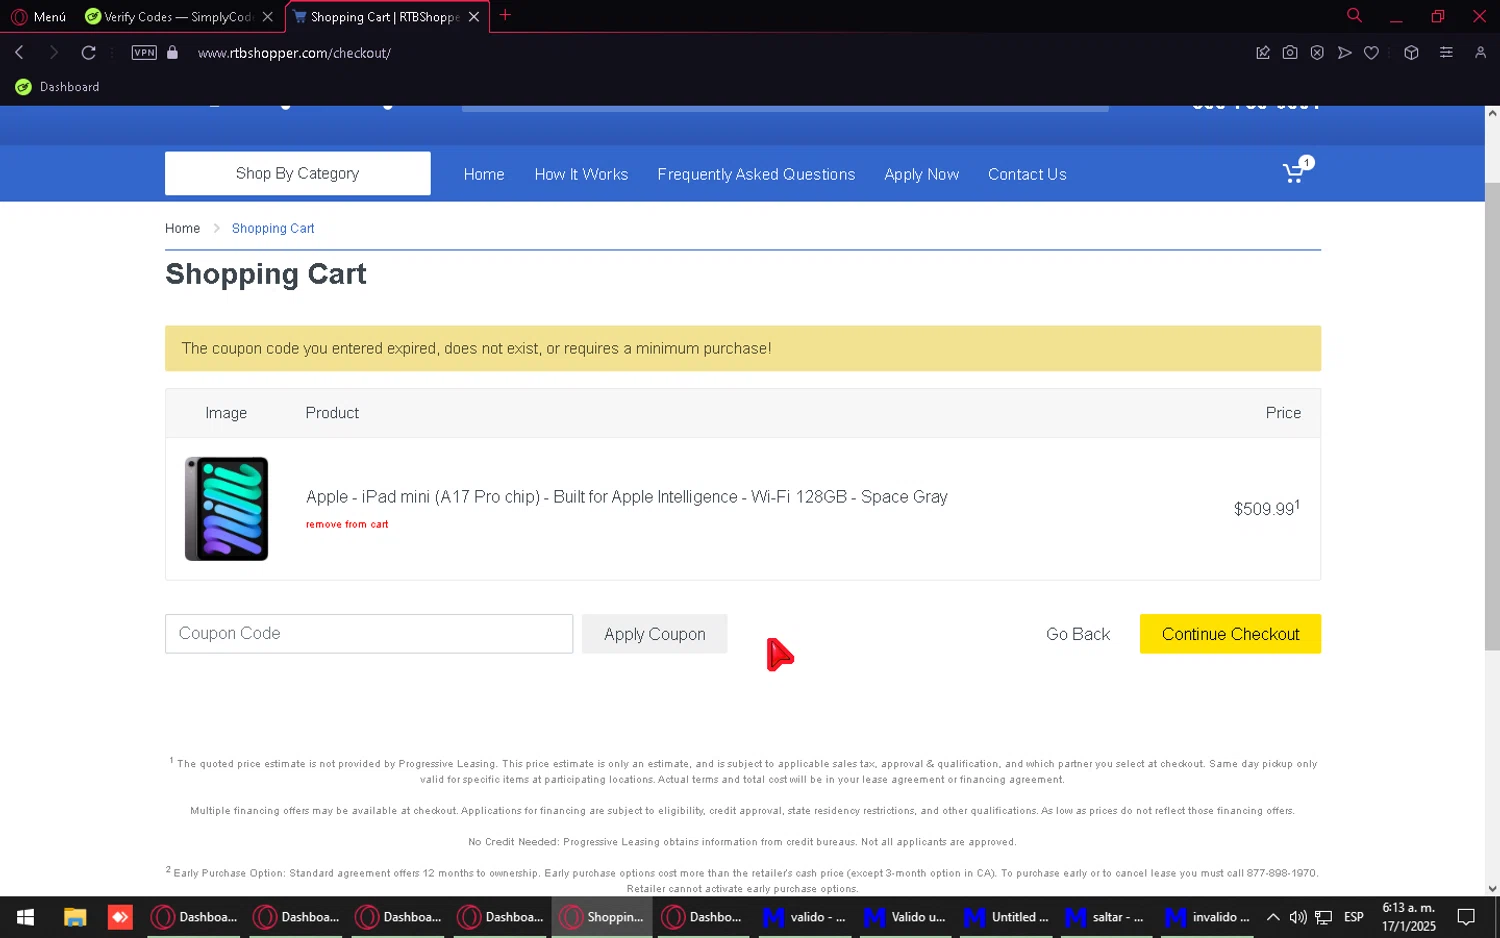Open the ad blocker shield icon
This screenshot has width=1500, height=938.
(x=1317, y=52)
